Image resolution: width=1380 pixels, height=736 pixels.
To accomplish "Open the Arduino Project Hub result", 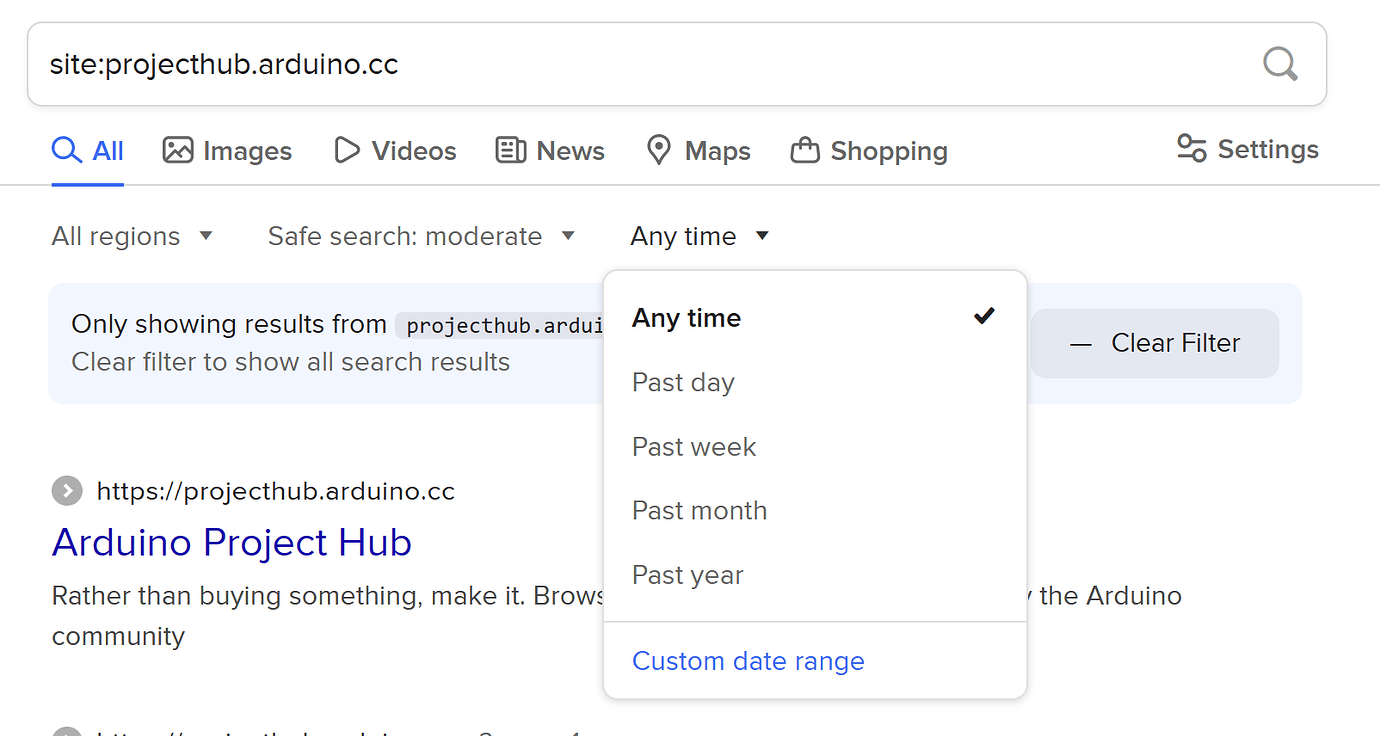I will (232, 542).
